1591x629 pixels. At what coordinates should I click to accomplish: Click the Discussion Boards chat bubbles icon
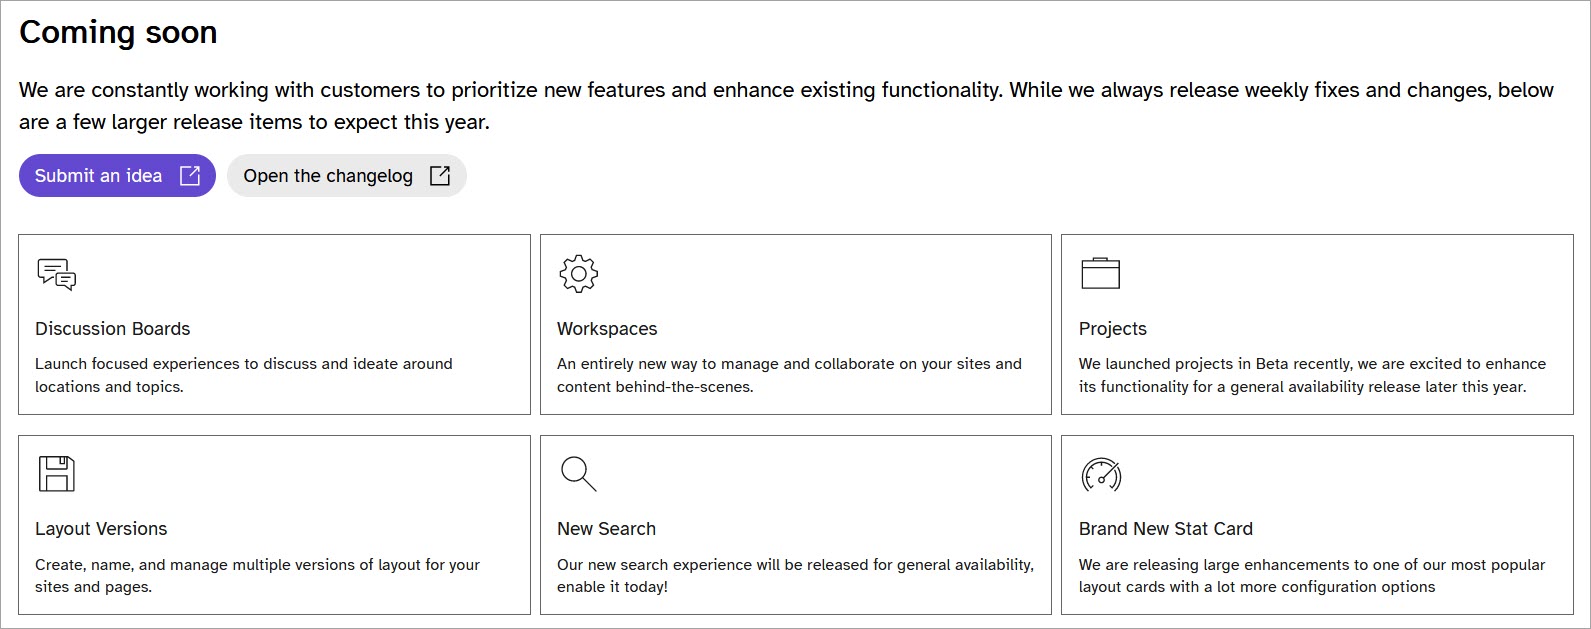point(56,274)
